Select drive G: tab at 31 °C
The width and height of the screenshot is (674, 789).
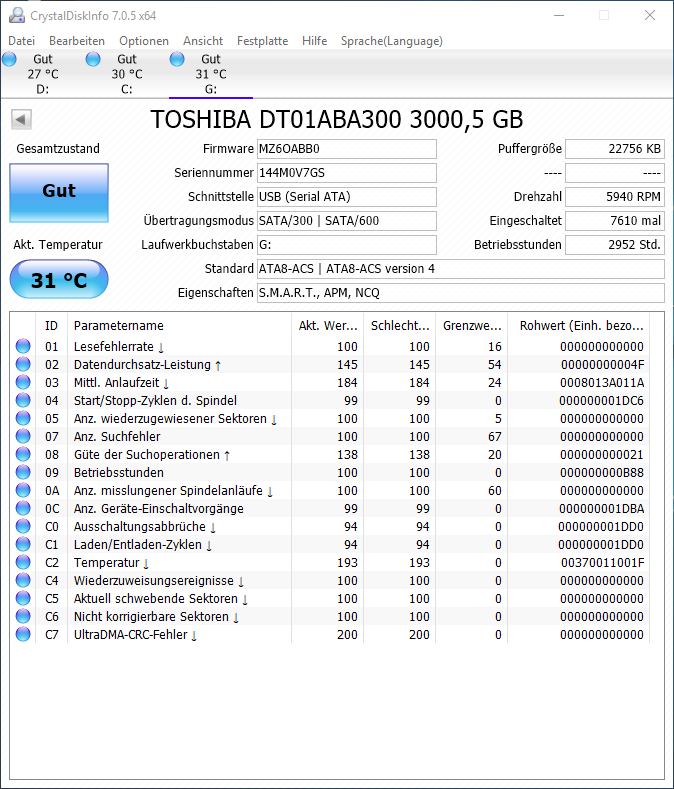pyautogui.click(x=210, y=74)
